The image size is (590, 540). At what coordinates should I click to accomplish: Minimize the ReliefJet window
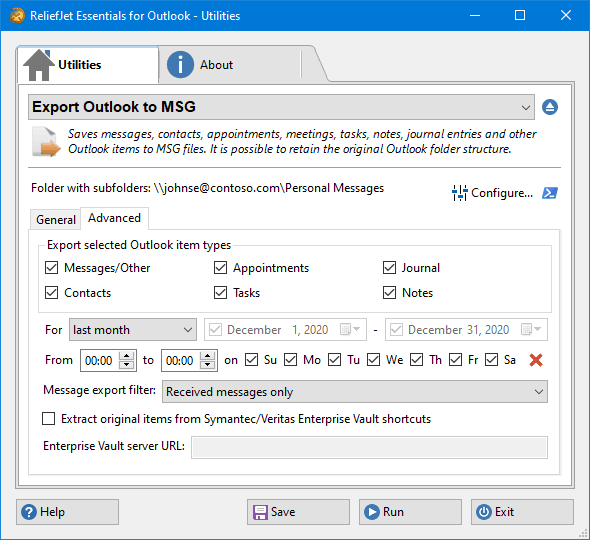[x=475, y=15]
